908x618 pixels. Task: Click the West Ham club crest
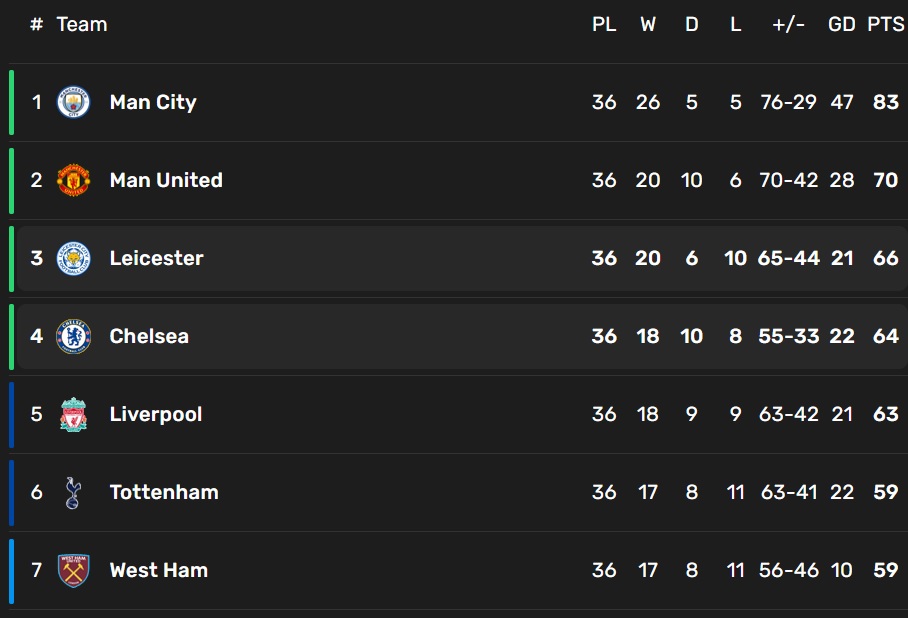(x=73, y=570)
